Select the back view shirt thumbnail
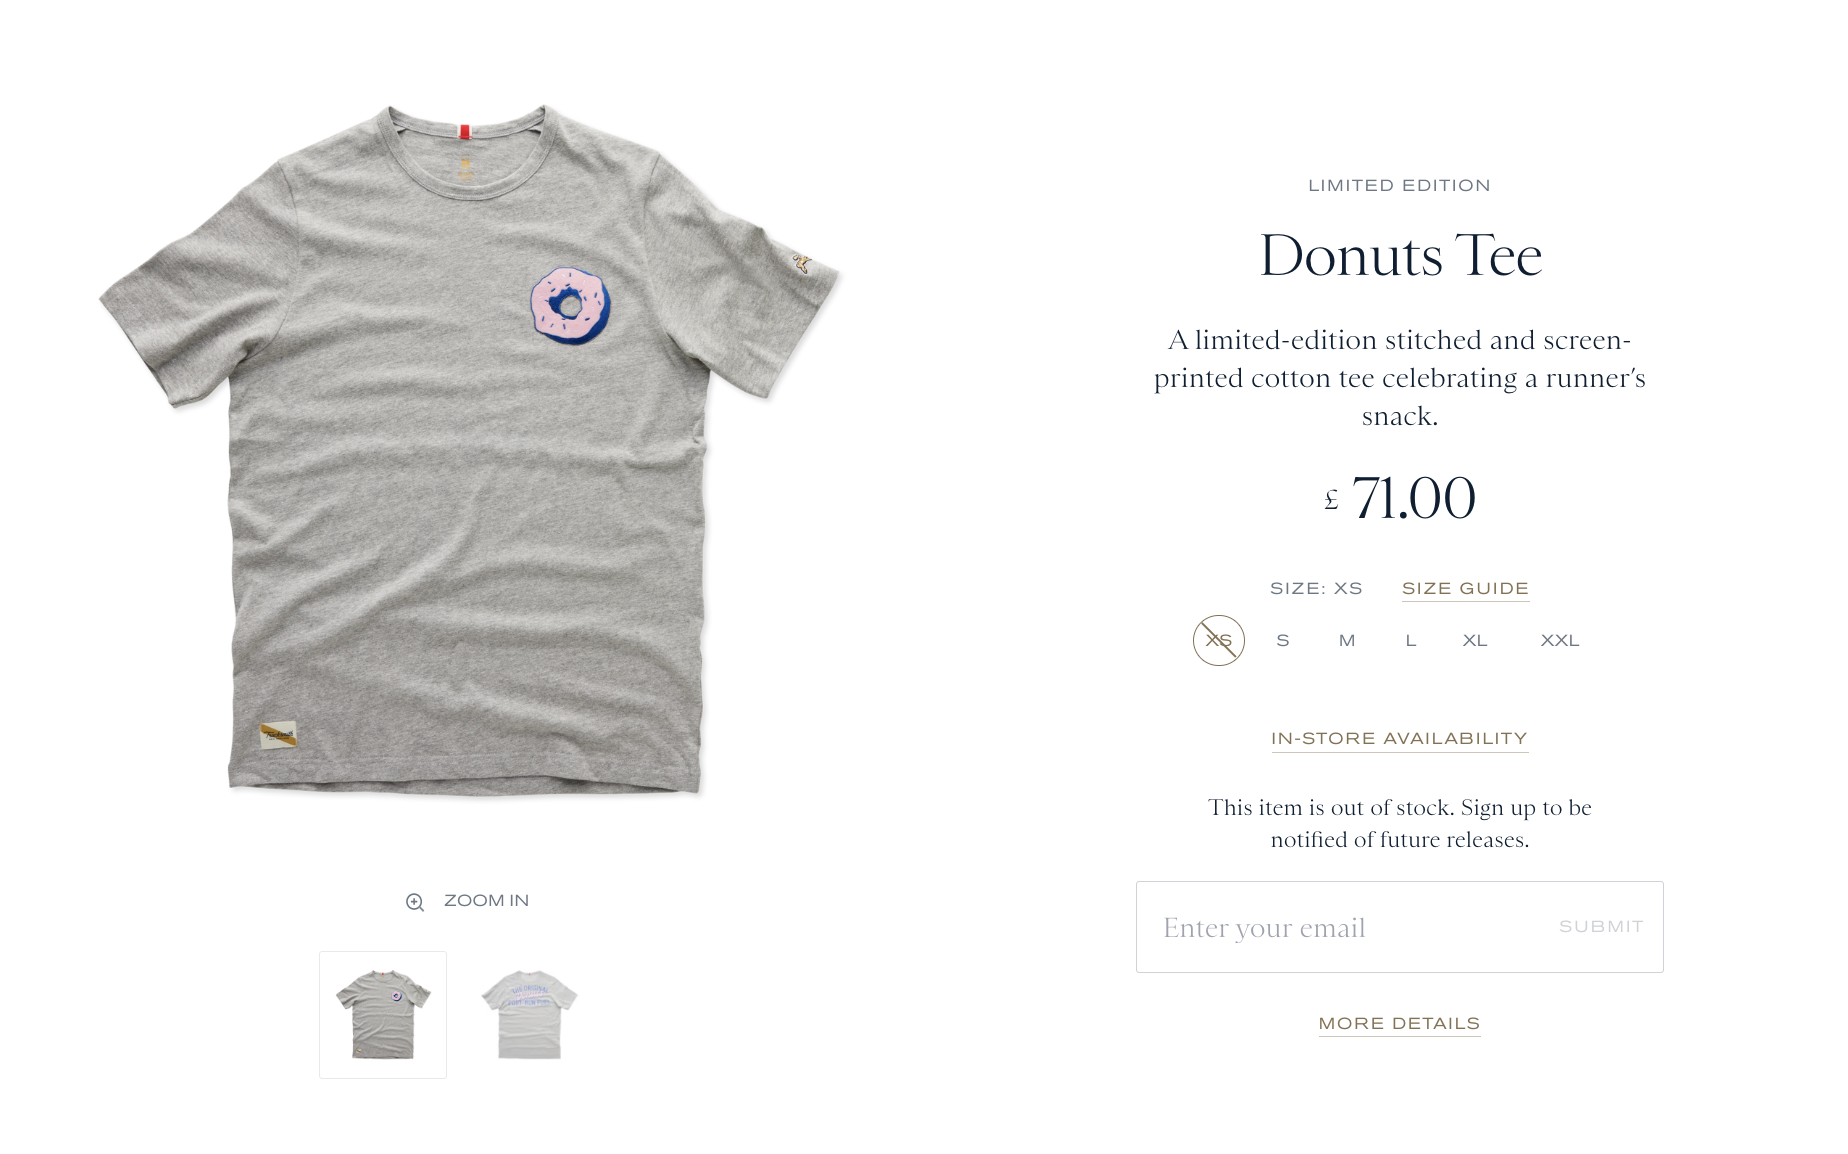Viewport: 1848px width, 1154px height. coord(529,1015)
